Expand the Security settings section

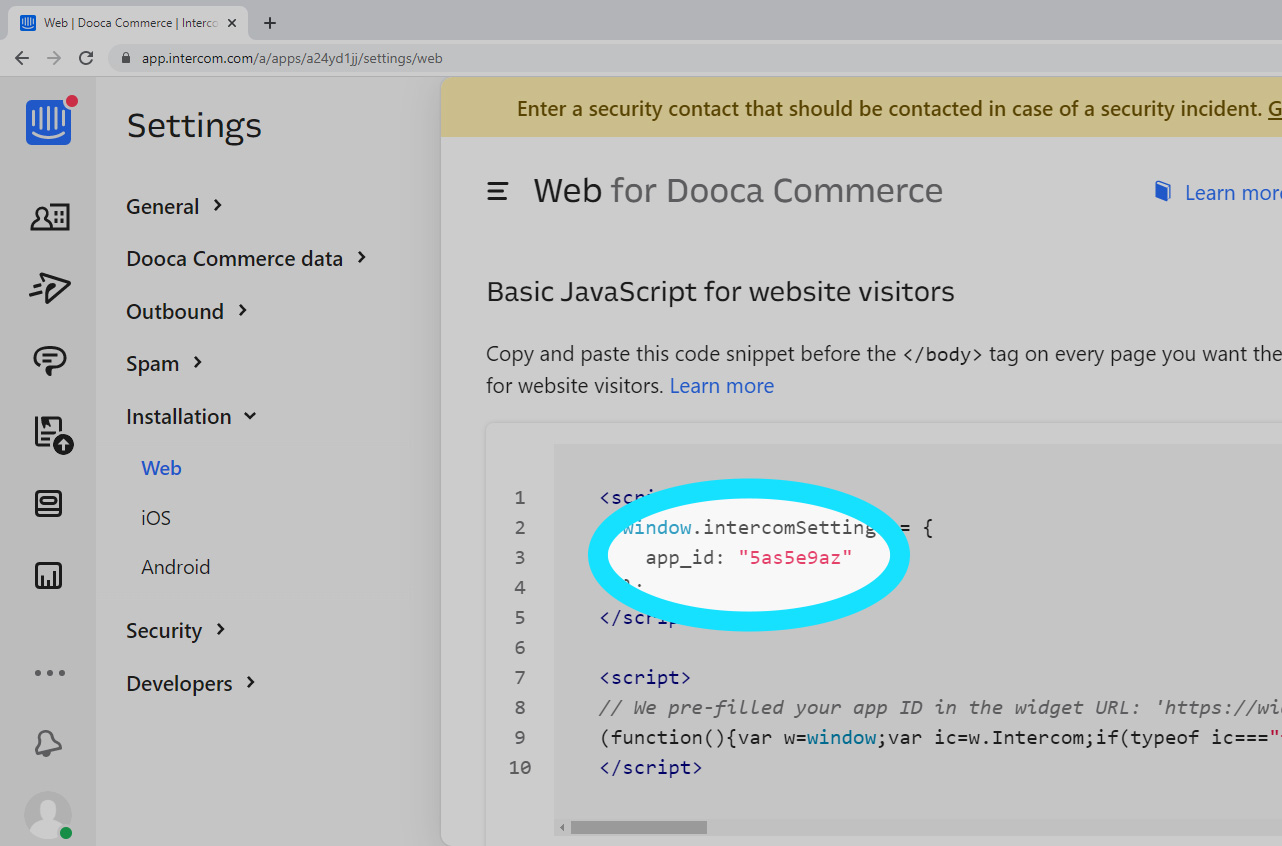coord(176,630)
